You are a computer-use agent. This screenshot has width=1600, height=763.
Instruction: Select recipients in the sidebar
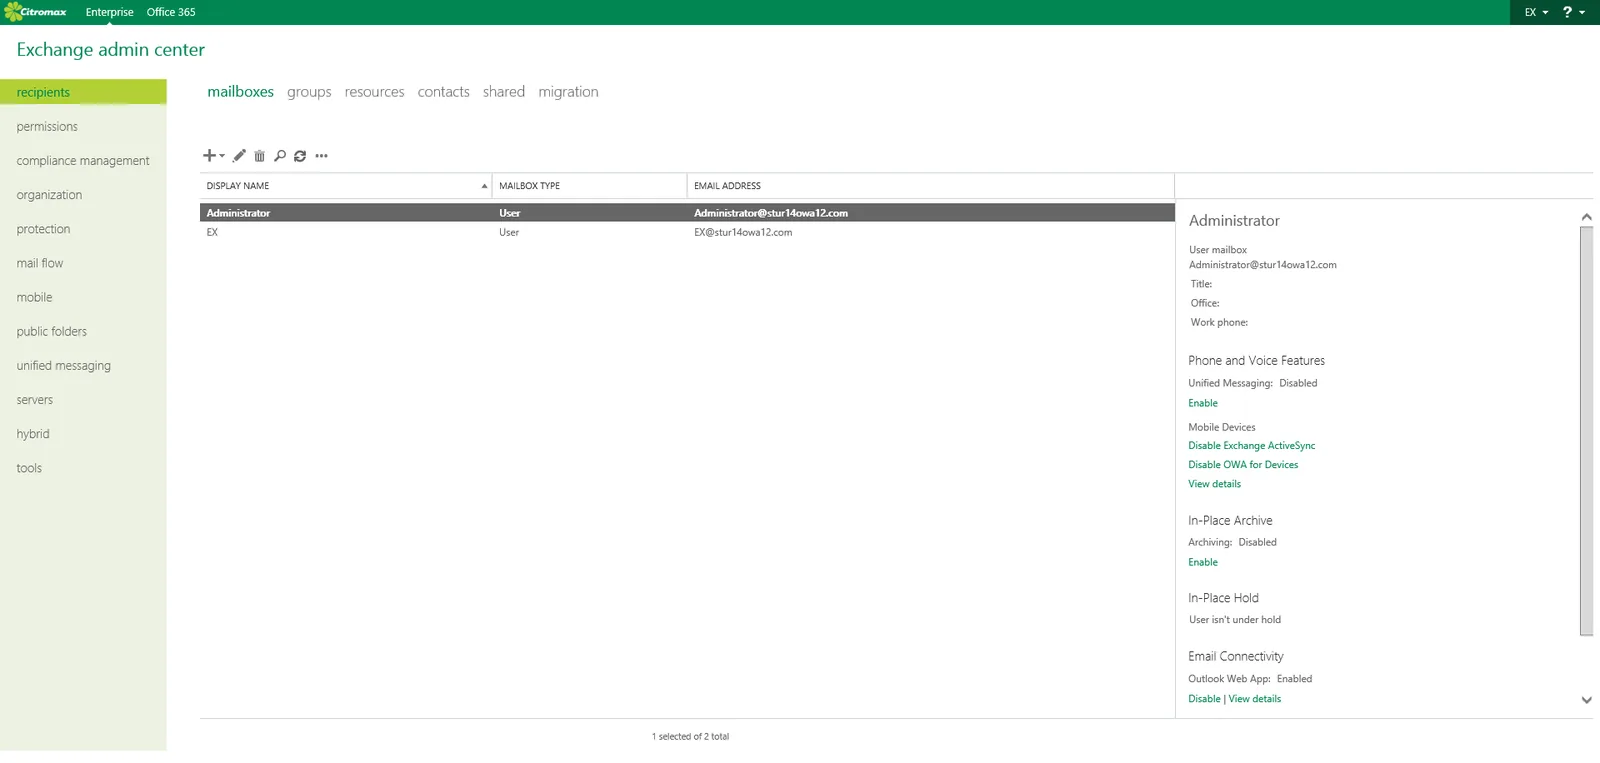click(83, 92)
